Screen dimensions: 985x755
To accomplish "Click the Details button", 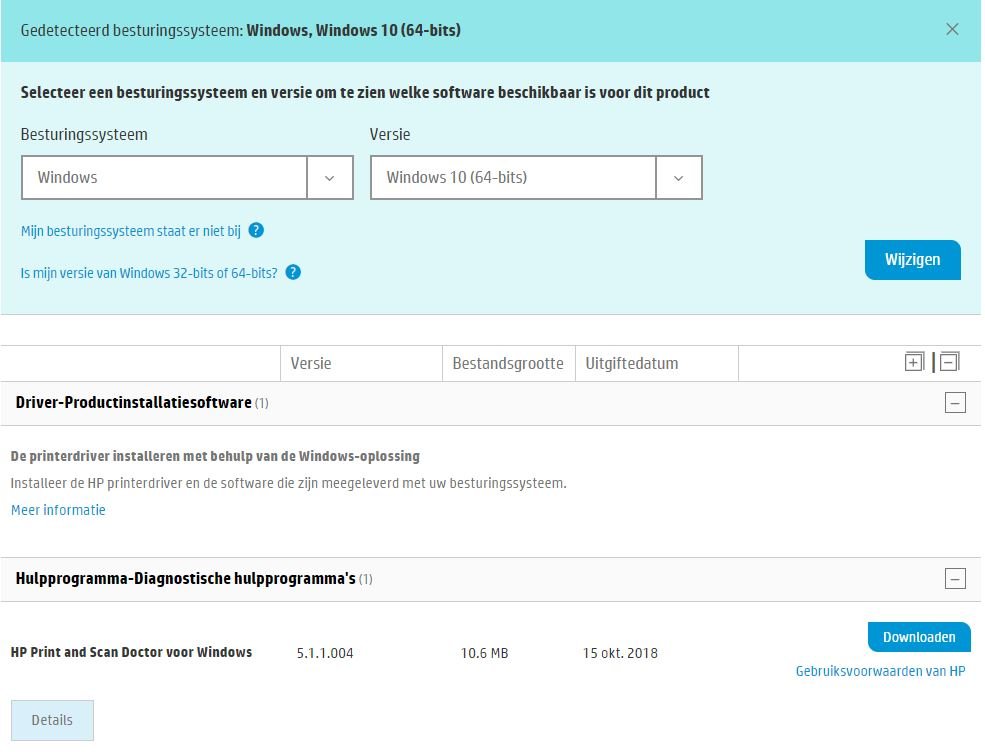I will coord(52,720).
